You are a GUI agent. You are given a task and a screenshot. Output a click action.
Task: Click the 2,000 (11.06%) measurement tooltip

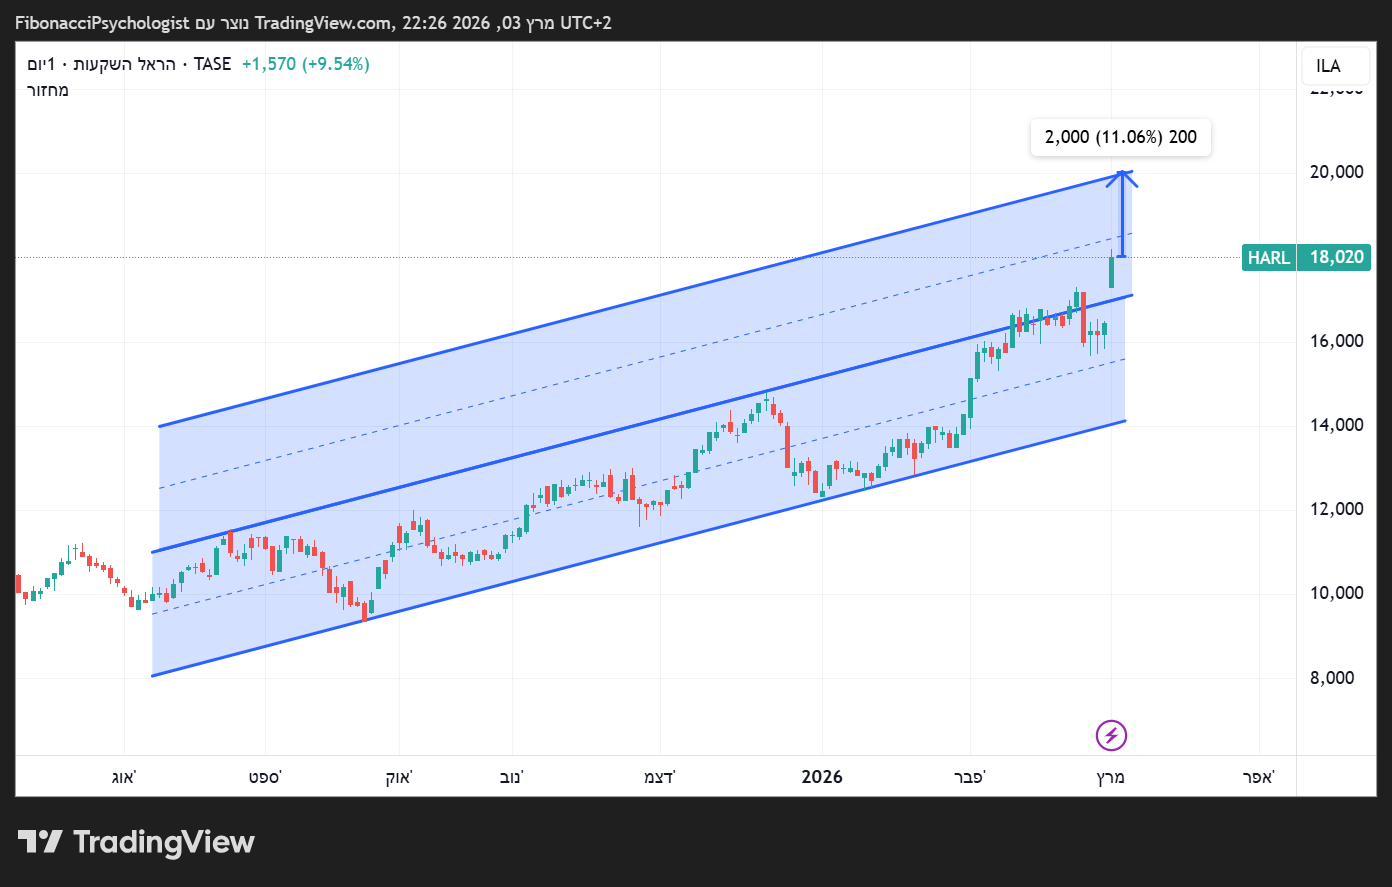(x=1120, y=137)
